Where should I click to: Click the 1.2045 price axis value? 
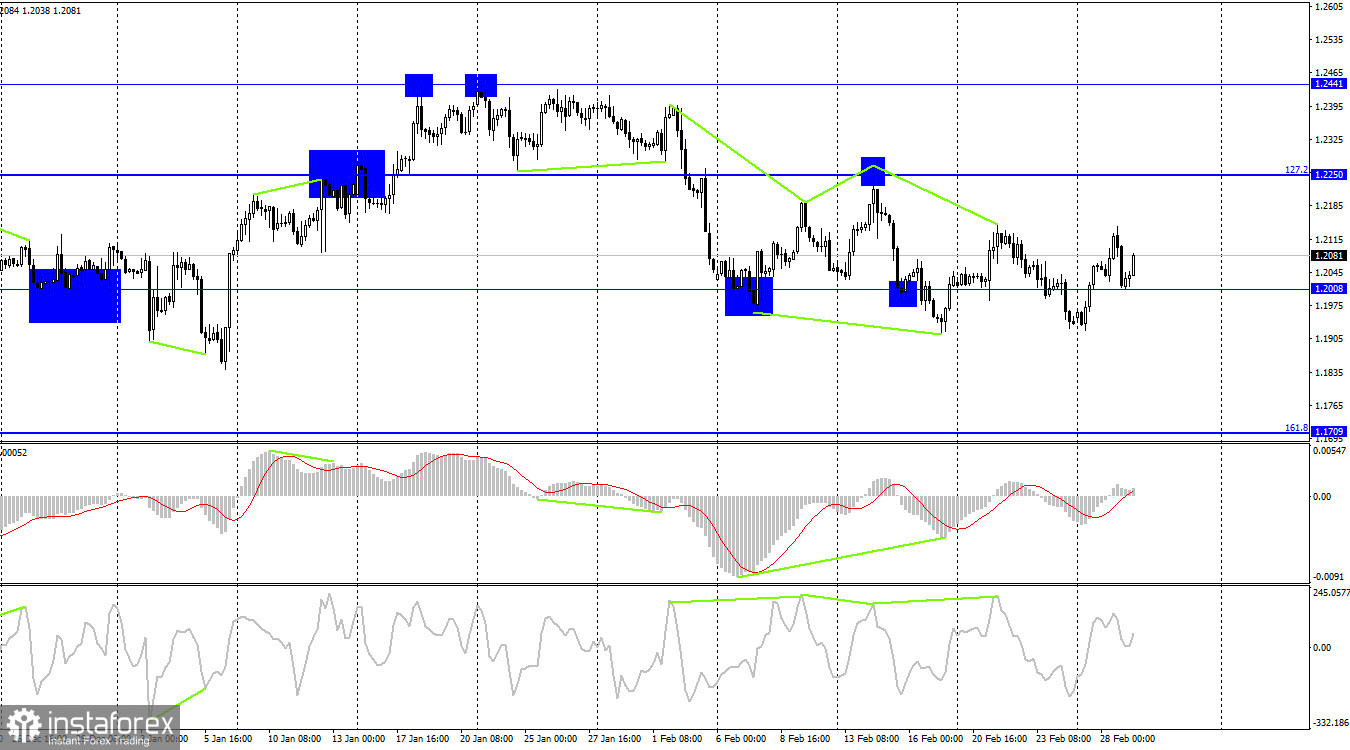tap(1329, 272)
